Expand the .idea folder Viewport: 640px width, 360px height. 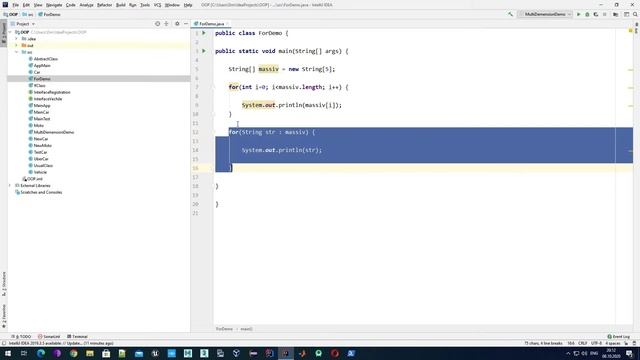click(x=16, y=39)
